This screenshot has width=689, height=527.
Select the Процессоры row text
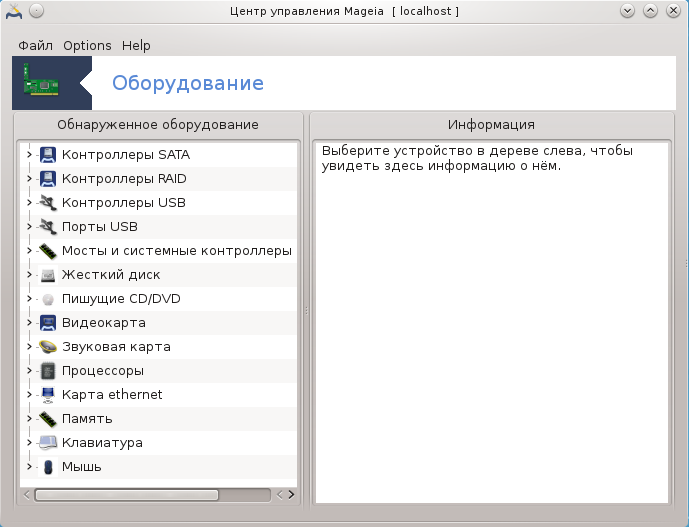tap(102, 371)
